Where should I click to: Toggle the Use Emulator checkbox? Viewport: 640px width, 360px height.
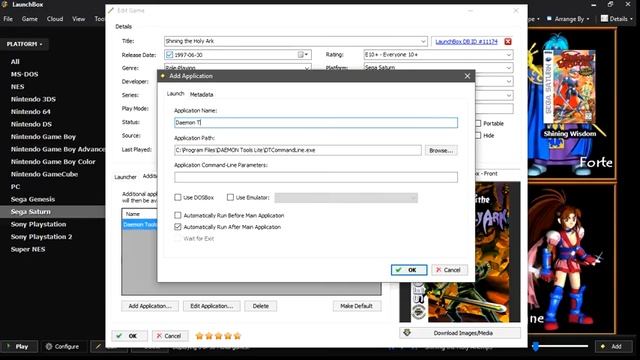click(230, 198)
